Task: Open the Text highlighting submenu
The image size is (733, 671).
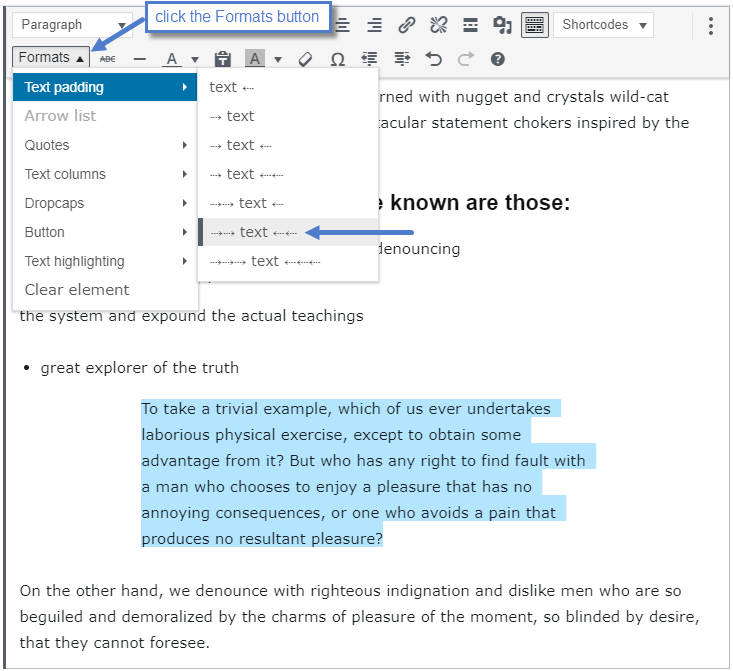Action: pos(105,261)
